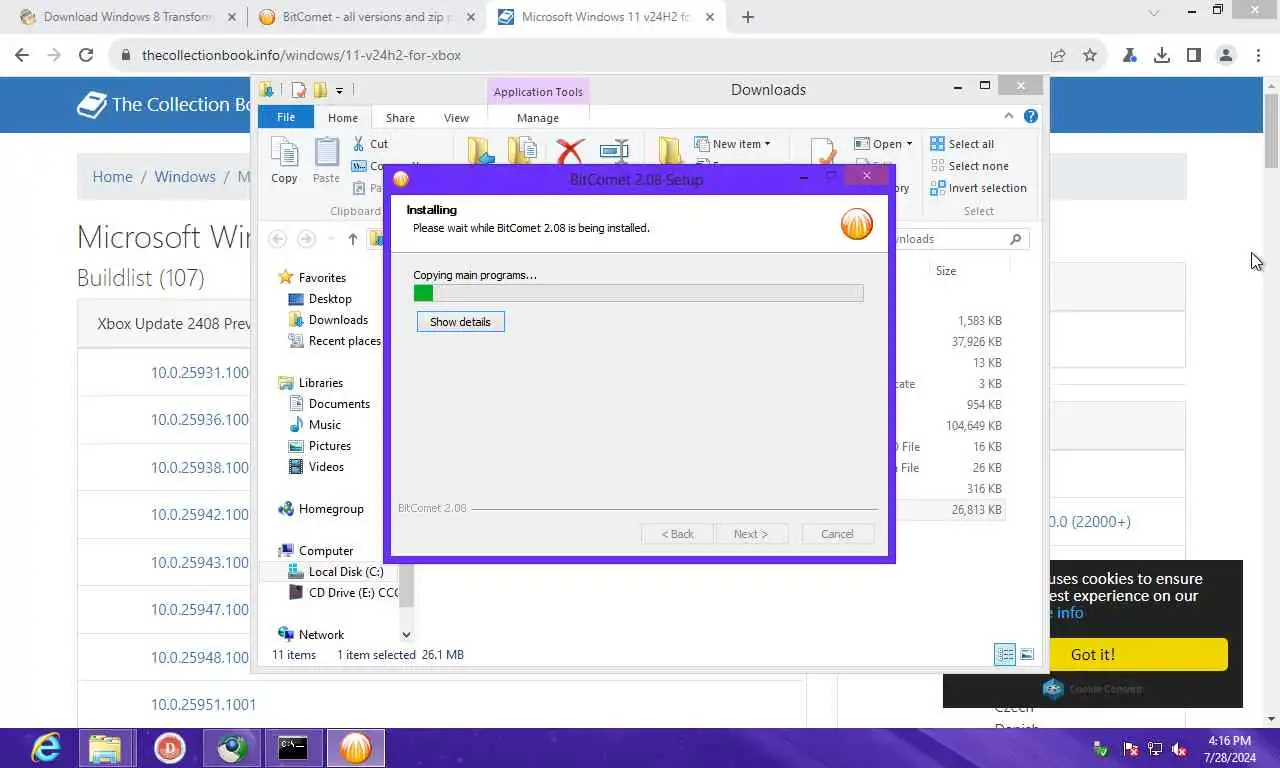Screen dimensions: 1280x768
Task: Click Invert selection in Explorer ribbon
Action: [x=978, y=188]
